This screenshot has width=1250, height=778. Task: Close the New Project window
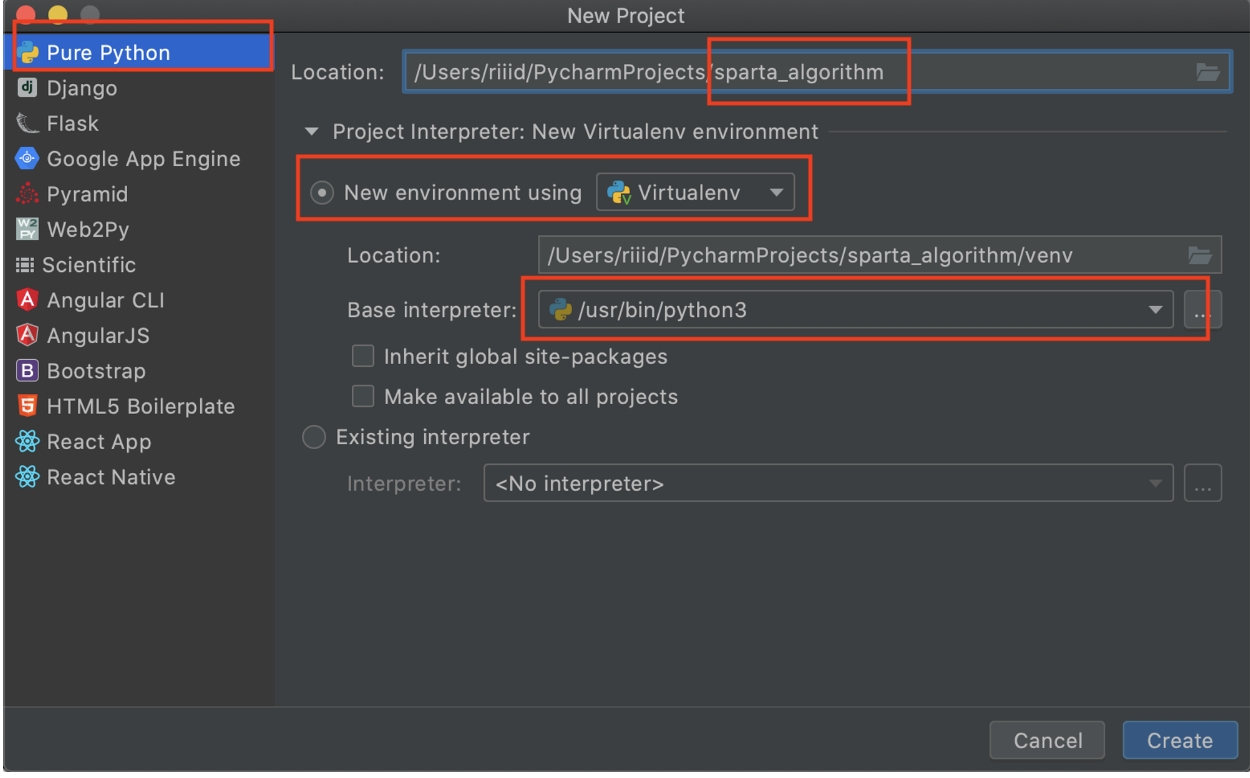pyautogui.click(x=25, y=14)
